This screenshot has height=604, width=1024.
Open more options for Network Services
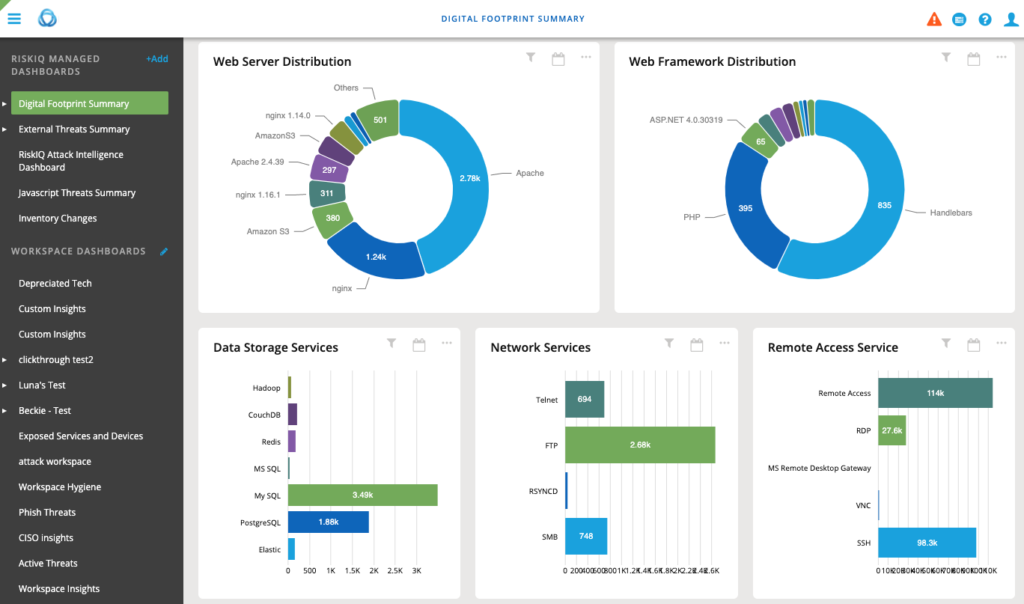[724, 343]
